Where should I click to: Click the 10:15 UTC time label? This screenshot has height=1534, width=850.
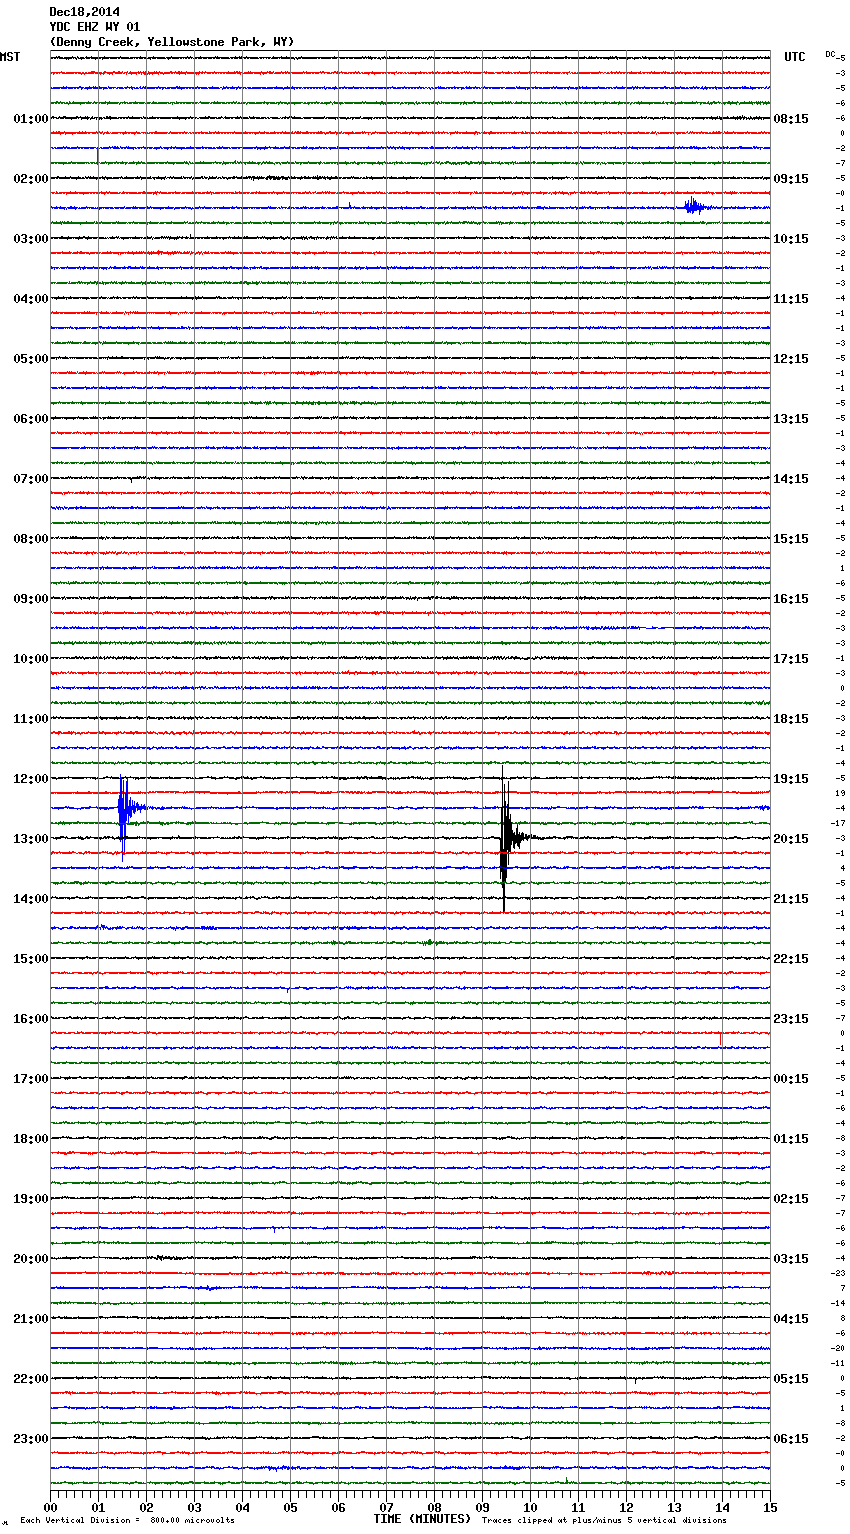point(791,238)
